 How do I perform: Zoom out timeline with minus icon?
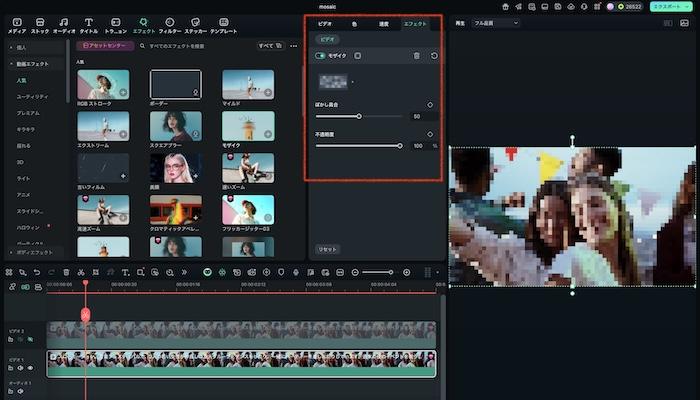tap(355, 272)
